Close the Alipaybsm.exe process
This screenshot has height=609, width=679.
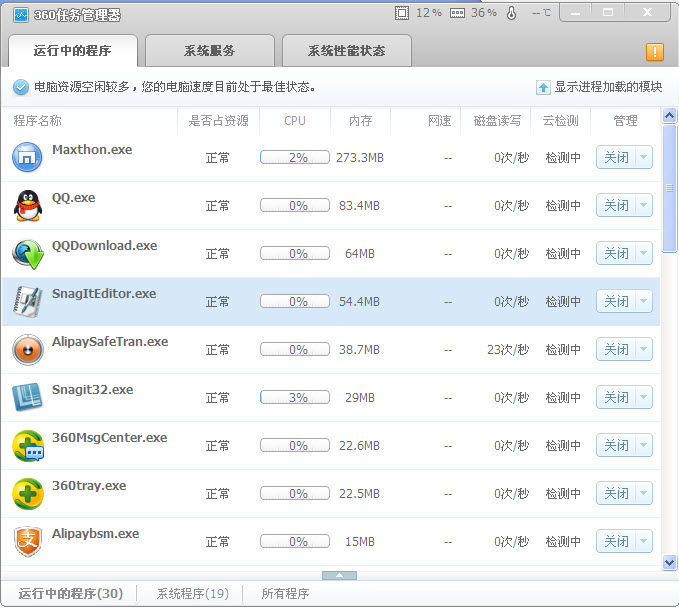616,542
